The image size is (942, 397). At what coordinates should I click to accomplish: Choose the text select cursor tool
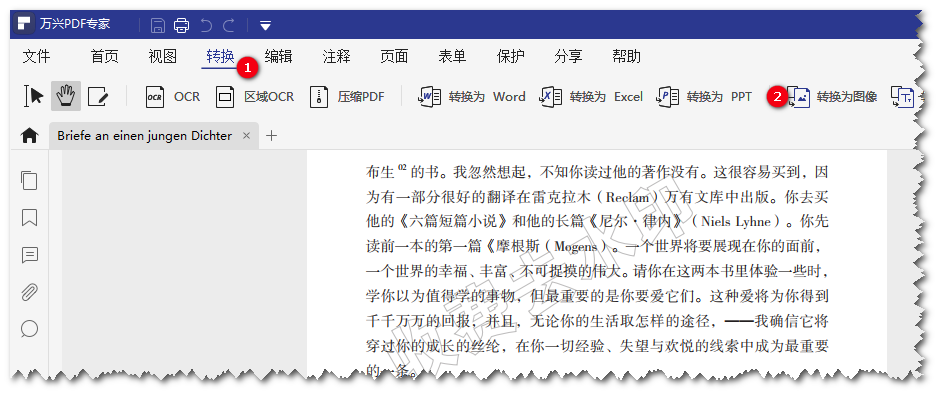[x=34, y=96]
